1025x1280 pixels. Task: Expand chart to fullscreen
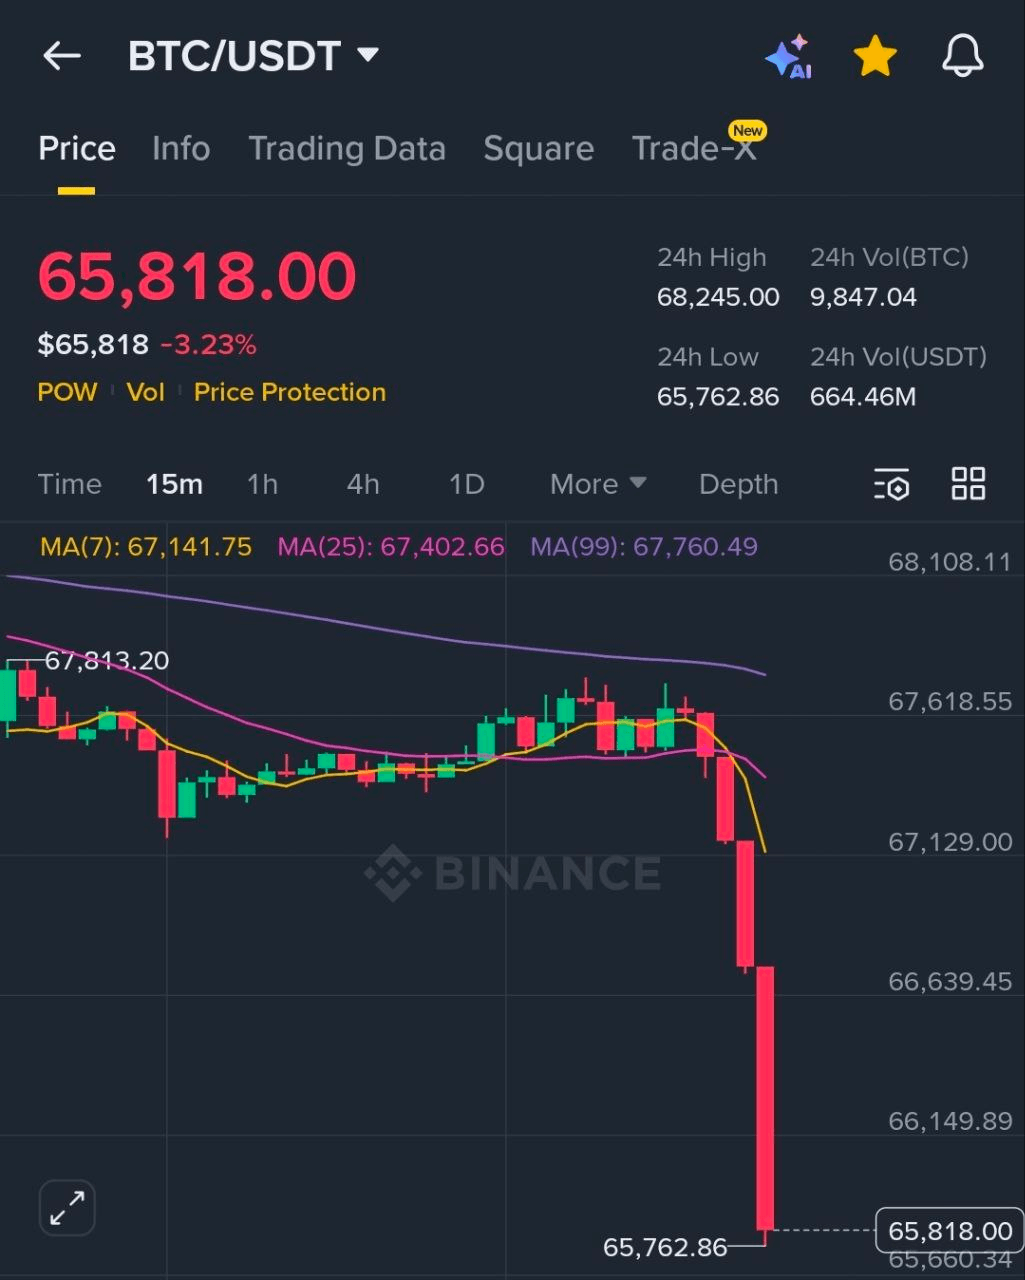[x=67, y=1208]
